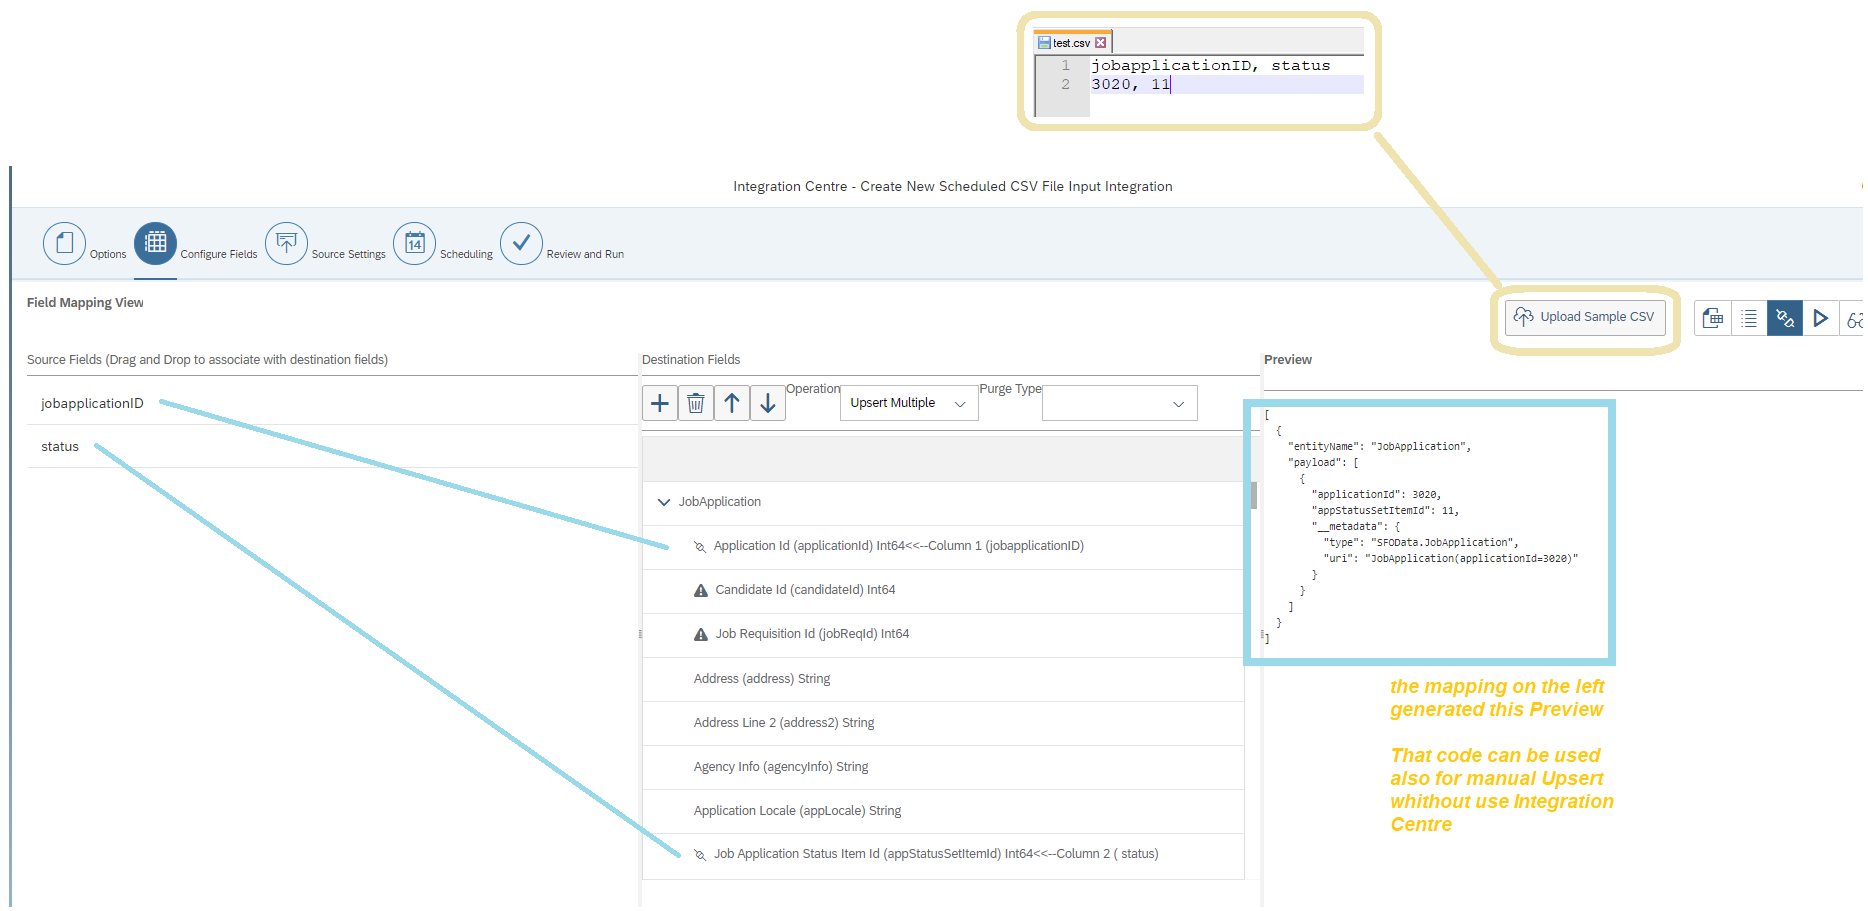
Task: Delete selected destination field with trash icon
Action: click(x=696, y=403)
